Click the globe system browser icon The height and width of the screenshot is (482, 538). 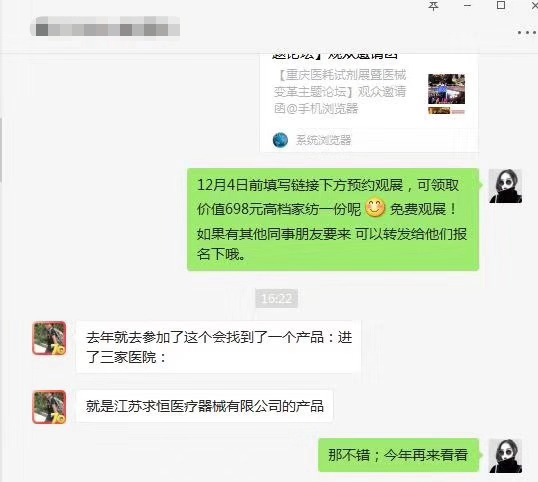tap(280, 140)
